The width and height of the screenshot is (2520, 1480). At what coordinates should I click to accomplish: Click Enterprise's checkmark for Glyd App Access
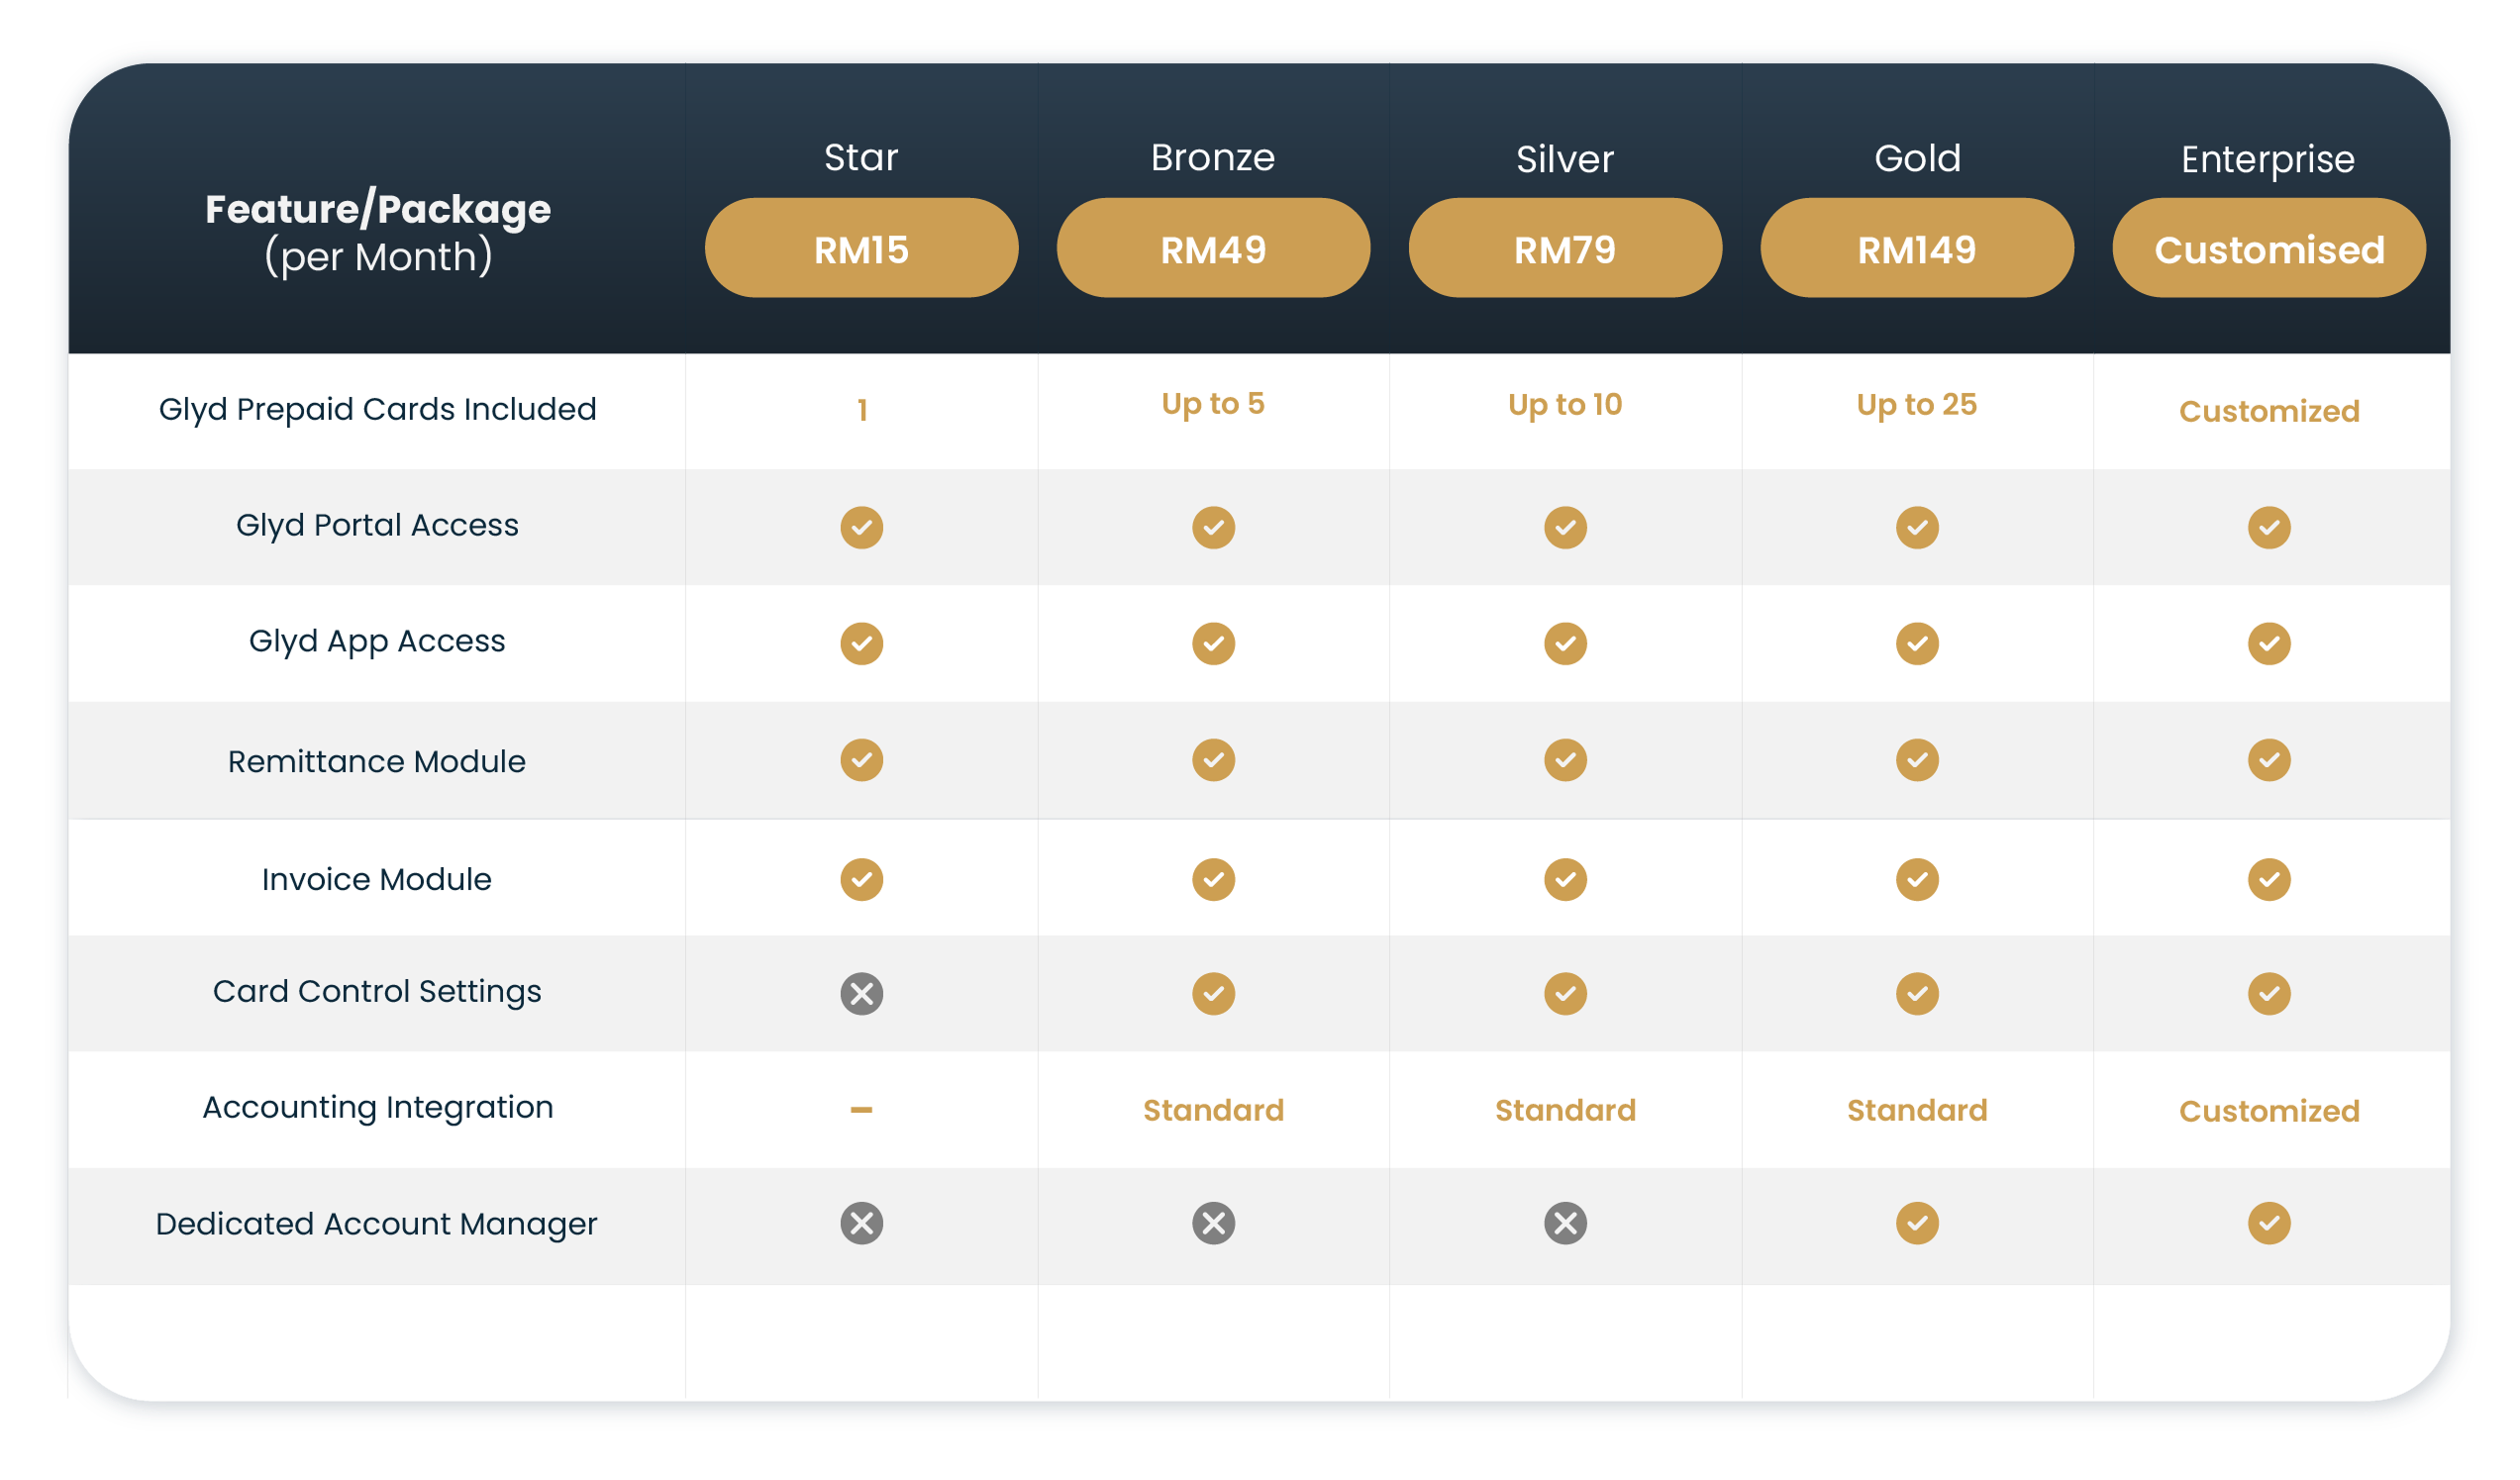tap(2269, 643)
